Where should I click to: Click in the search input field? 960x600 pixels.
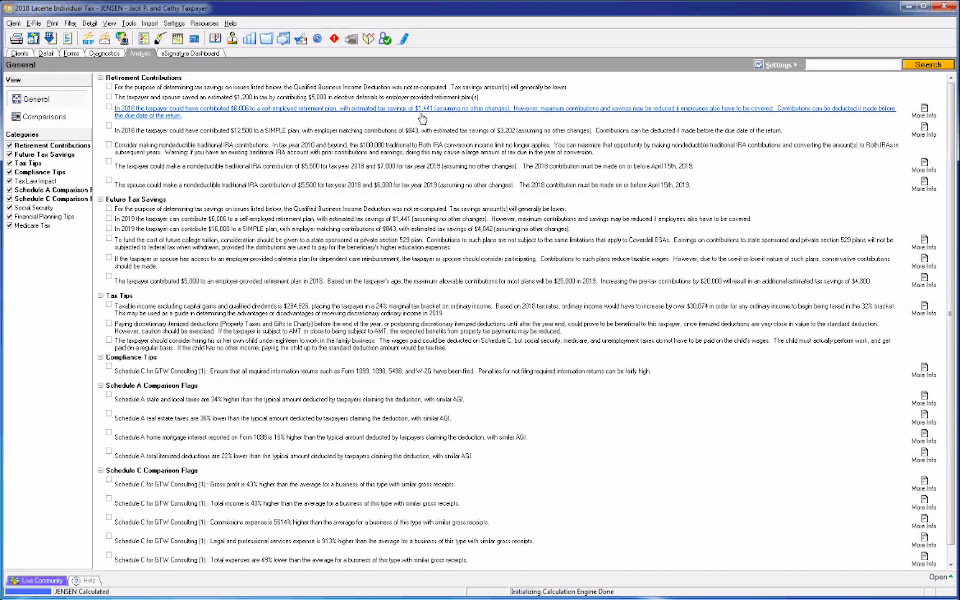[x=853, y=64]
